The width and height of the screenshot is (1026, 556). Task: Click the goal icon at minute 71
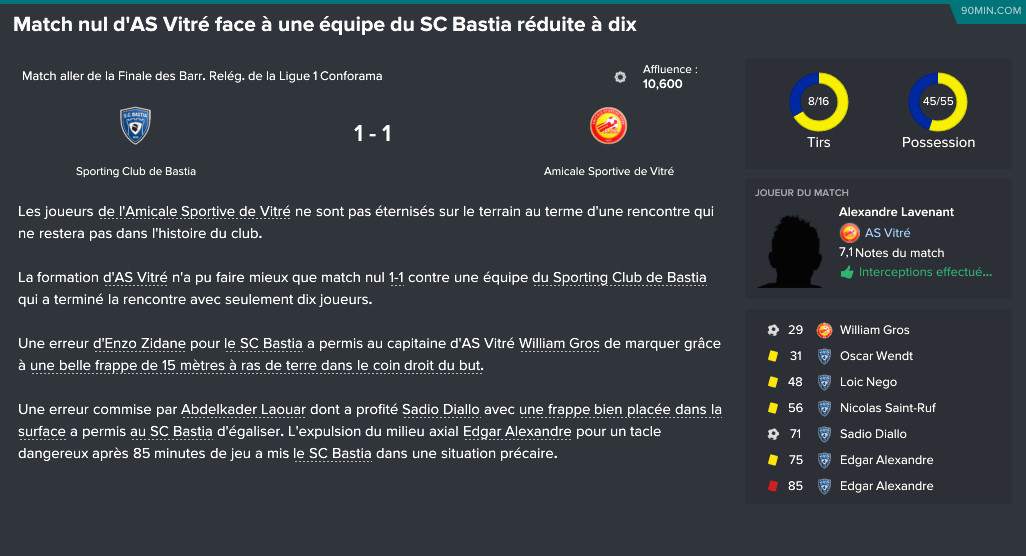coord(773,434)
